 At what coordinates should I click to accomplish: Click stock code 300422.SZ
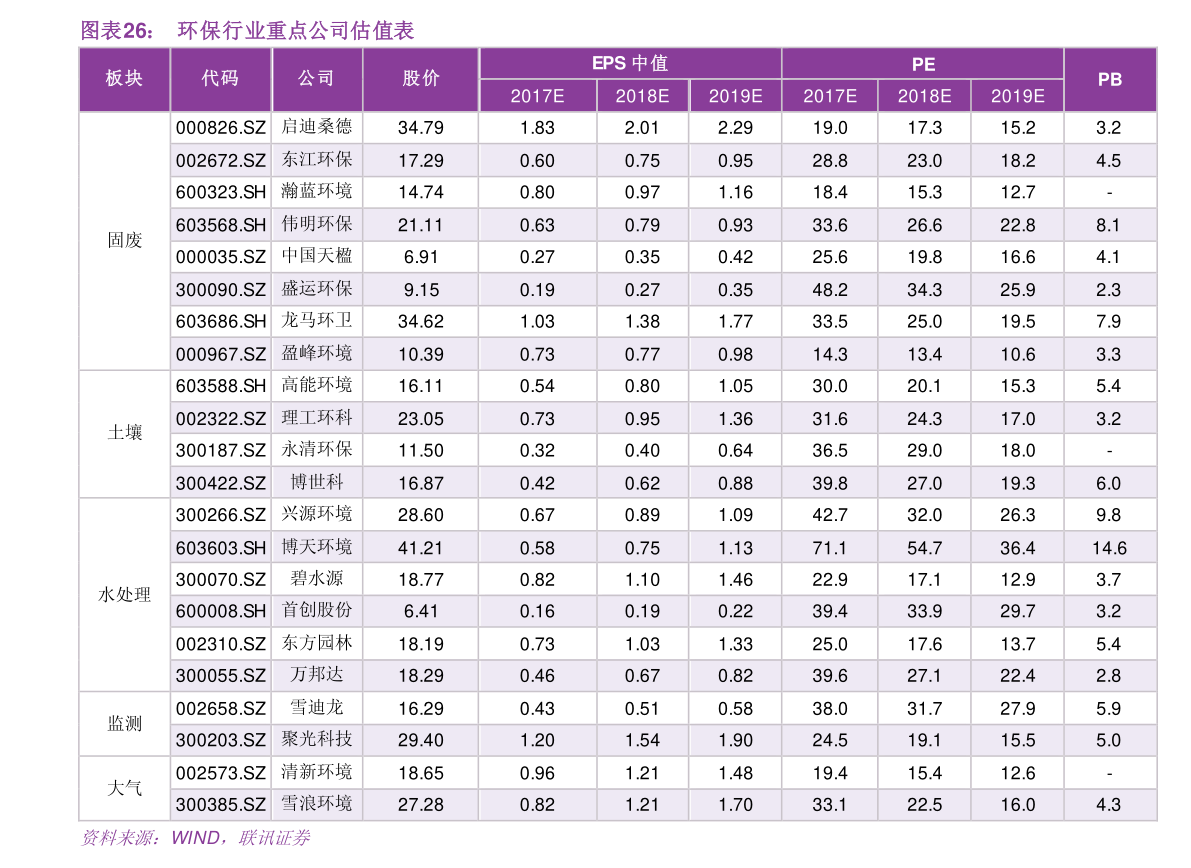pyautogui.click(x=221, y=484)
